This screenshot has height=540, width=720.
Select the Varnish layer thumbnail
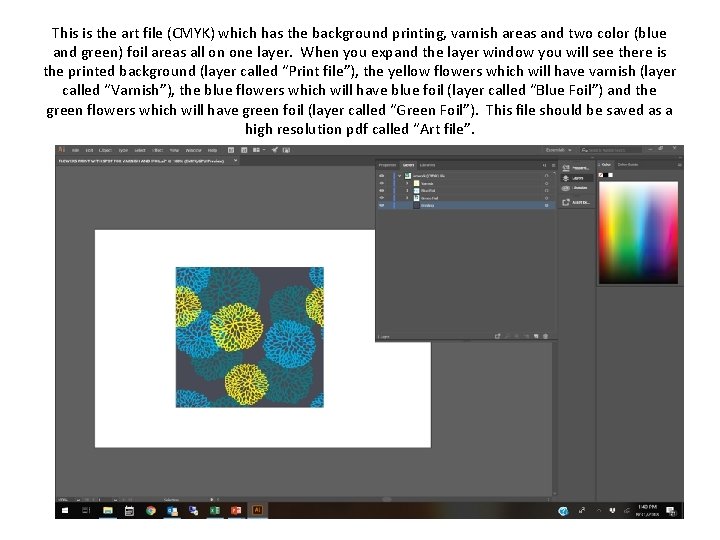point(416,183)
